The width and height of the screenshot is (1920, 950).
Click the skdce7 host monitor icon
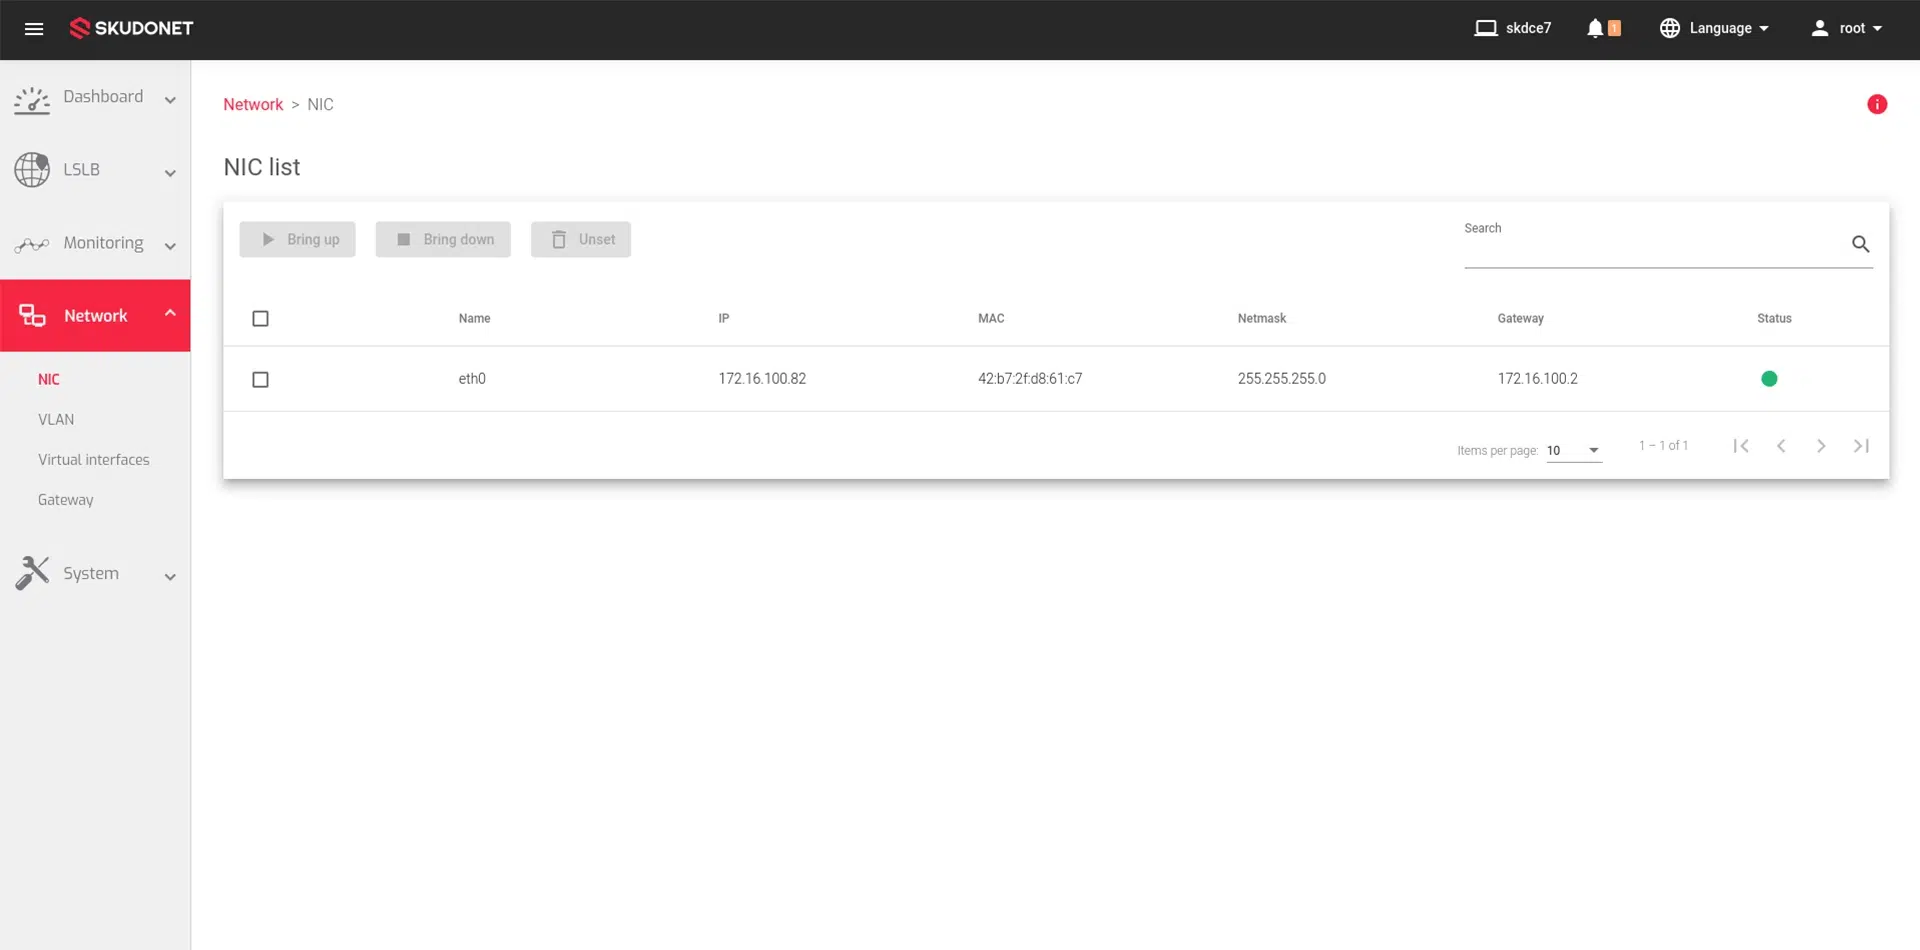pyautogui.click(x=1485, y=29)
